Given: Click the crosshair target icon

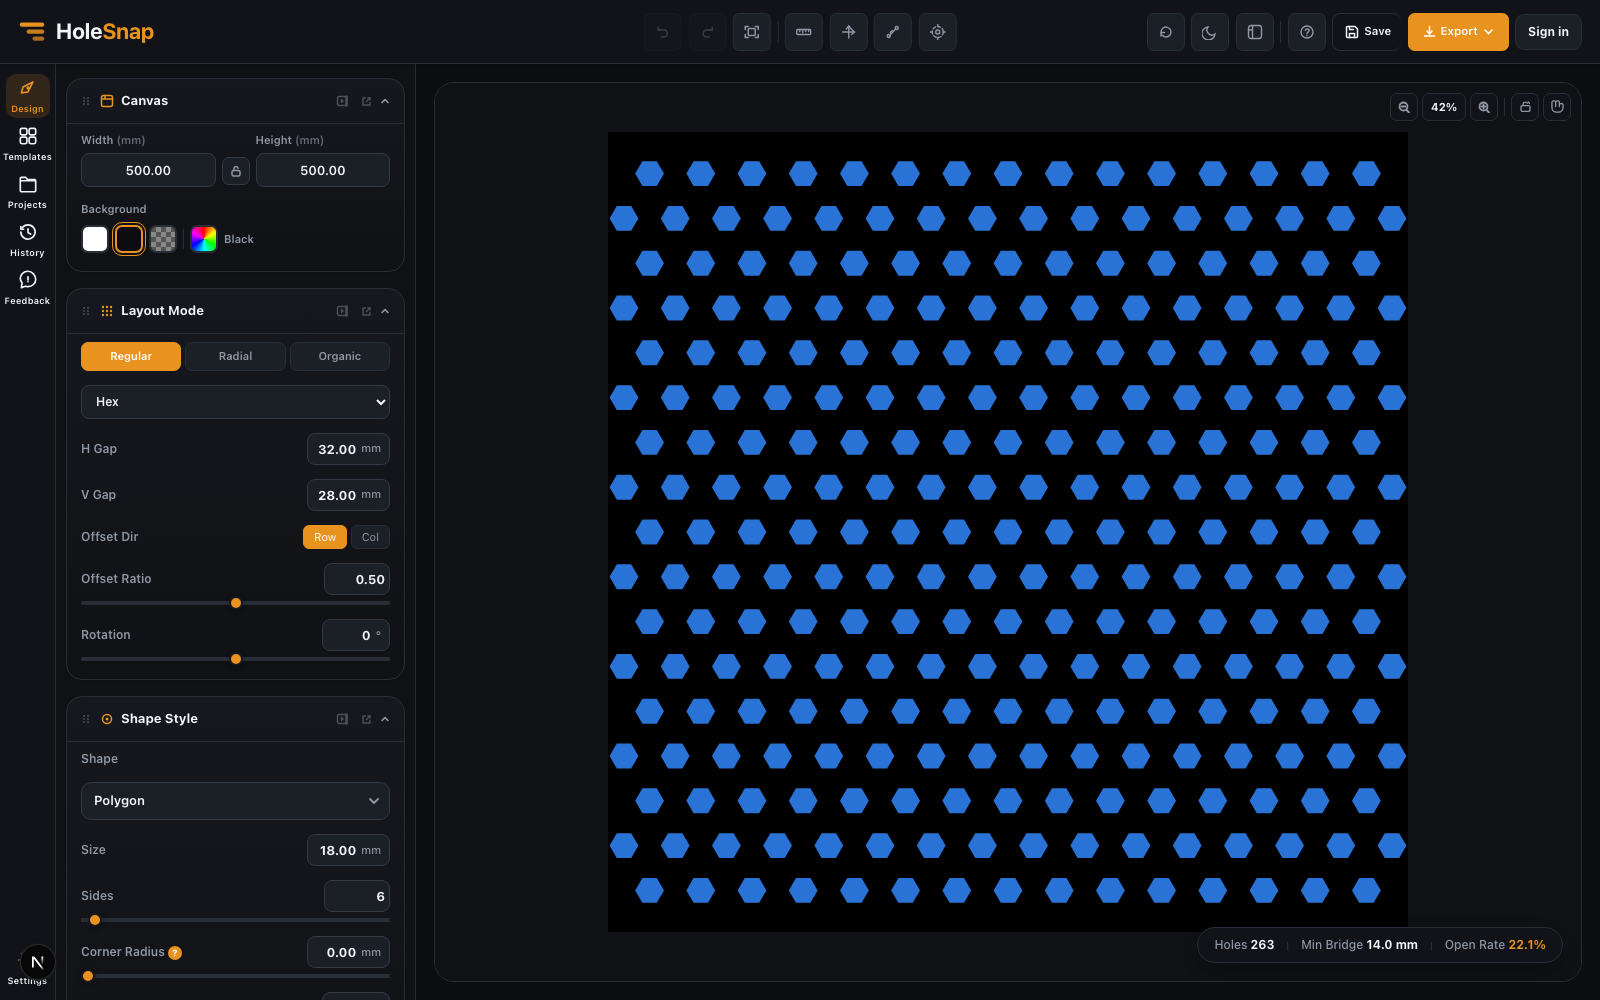Looking at the screenshot, I should point(938,32).
